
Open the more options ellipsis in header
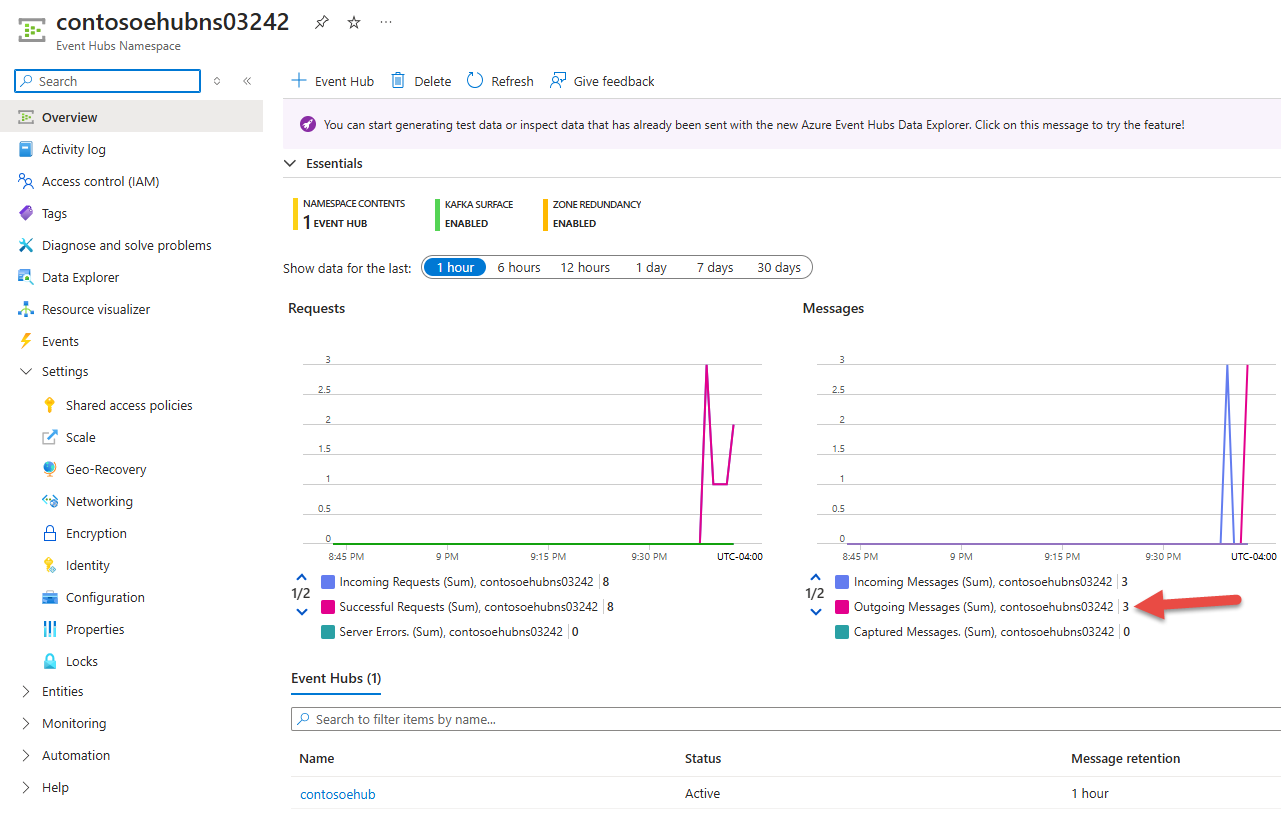[386, 22]
